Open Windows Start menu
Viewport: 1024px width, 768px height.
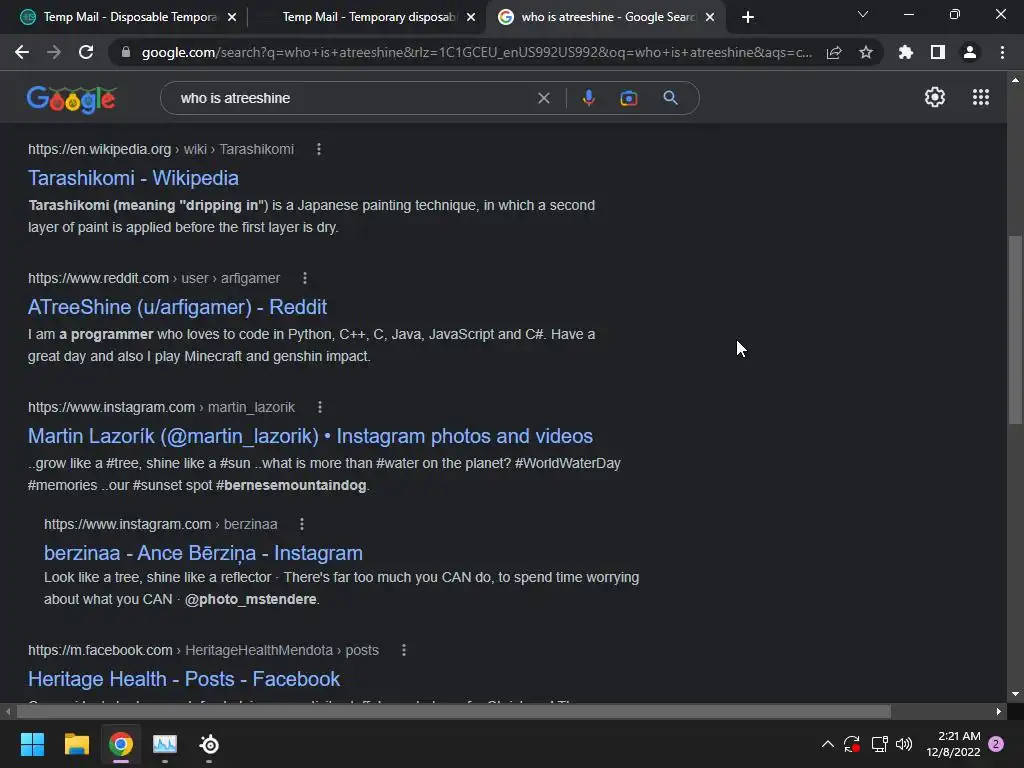[x=32, y=744]
